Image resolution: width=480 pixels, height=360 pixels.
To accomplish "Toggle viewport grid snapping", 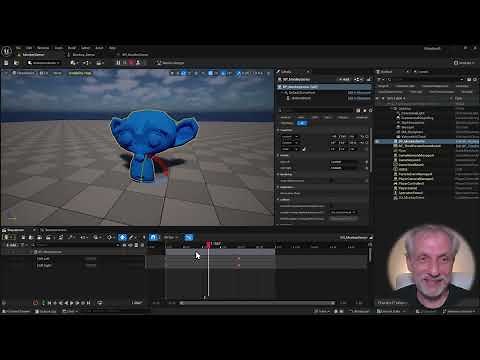I will click(210, 73).
